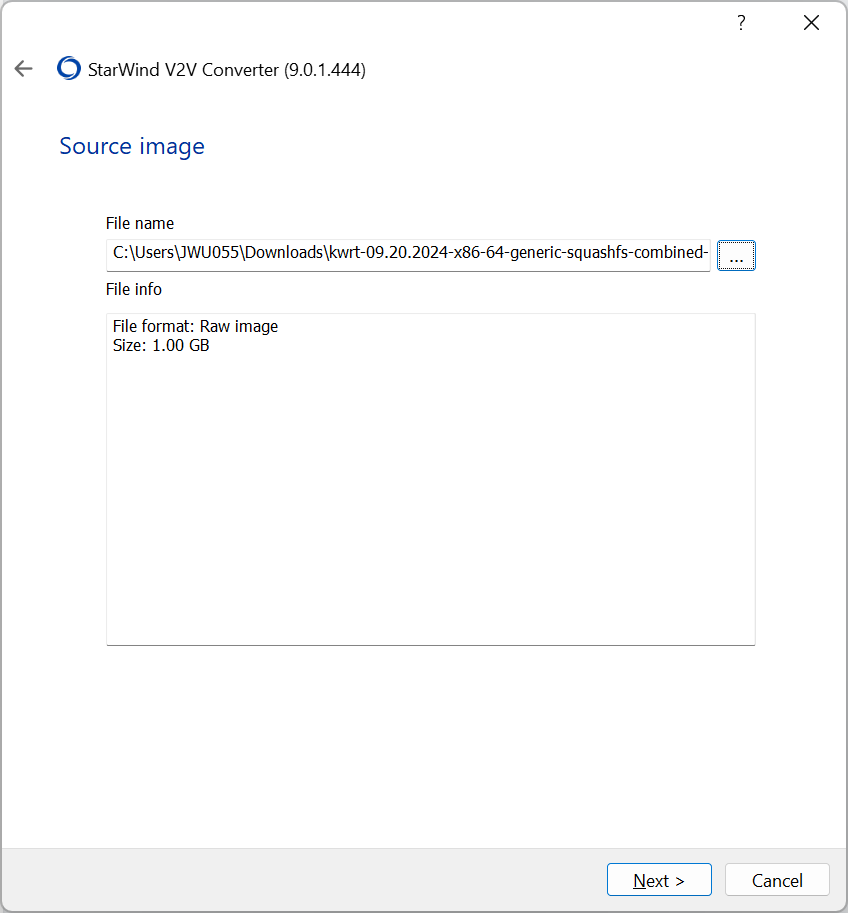Close the V2V Converter window
848x913 pixels.
coord(811,23)
